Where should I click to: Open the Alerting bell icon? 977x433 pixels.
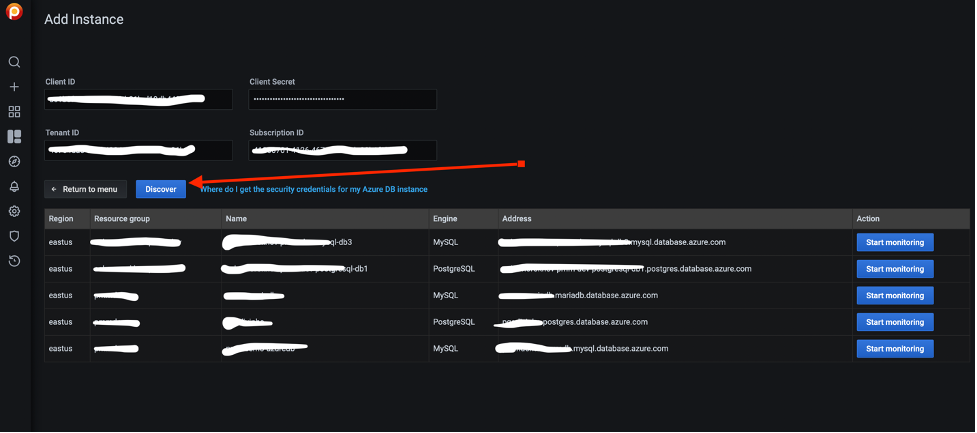pos(14,186)
